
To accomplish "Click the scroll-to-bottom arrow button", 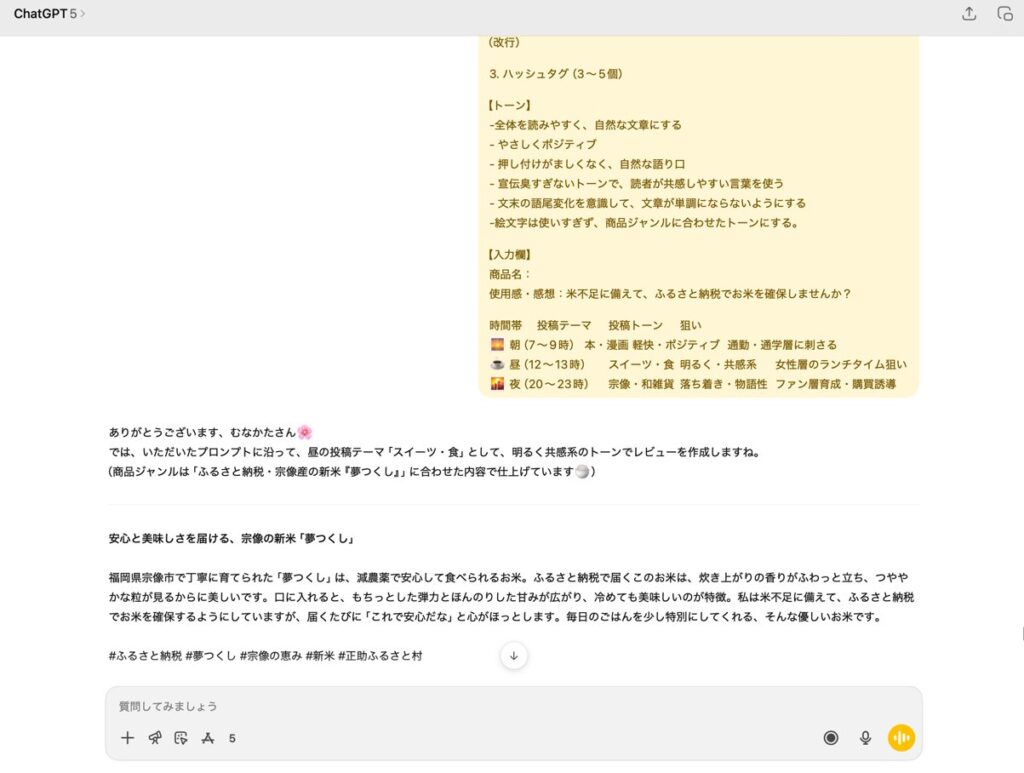I will [x=514, y=655].
